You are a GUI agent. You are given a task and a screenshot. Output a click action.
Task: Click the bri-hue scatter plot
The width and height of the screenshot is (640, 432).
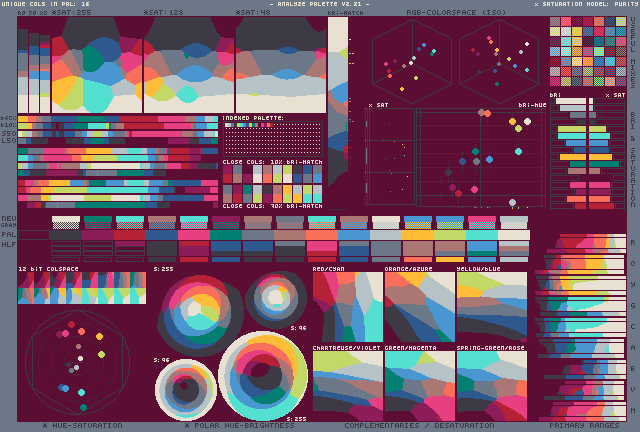[x=481, y=158]
